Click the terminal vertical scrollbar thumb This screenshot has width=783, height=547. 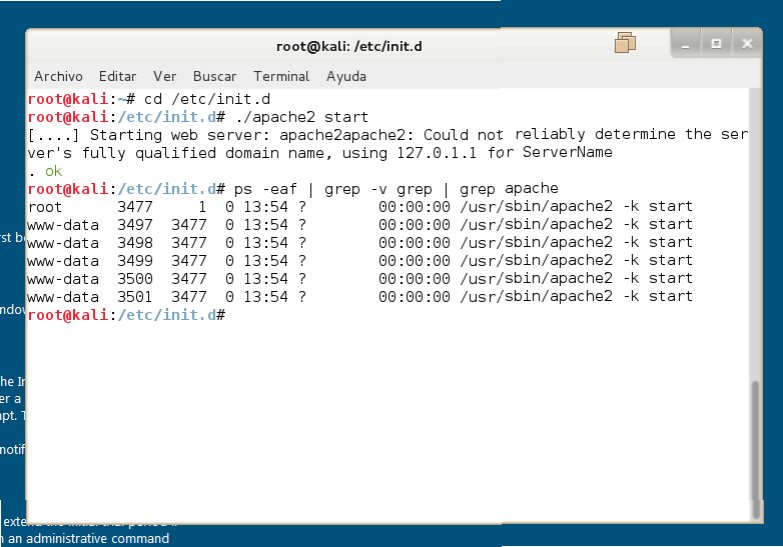tap(755, 438)
